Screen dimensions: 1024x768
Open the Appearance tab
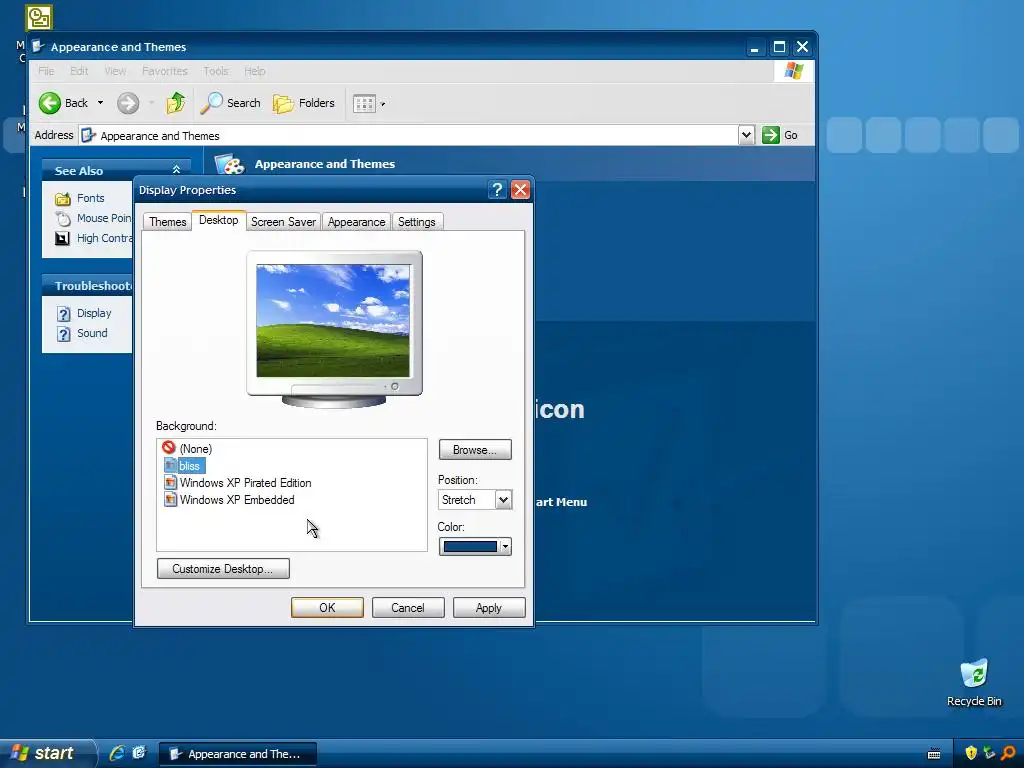pyautogui.click(x=356, y=222)
